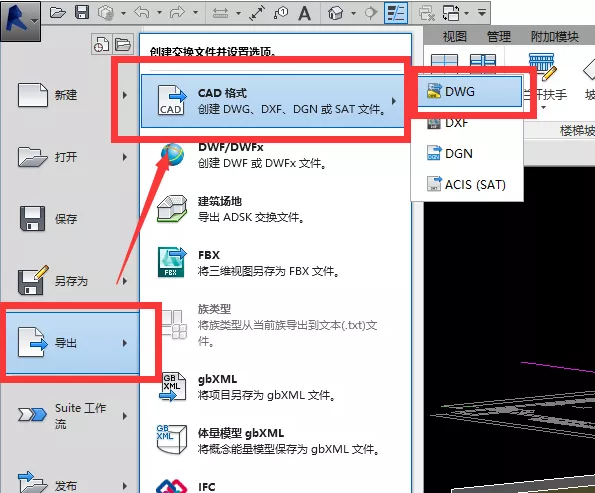Viewport: 595px width, 493px height.
Task: Choose DXF from the CAD submenu
Action: pos(467,123)
